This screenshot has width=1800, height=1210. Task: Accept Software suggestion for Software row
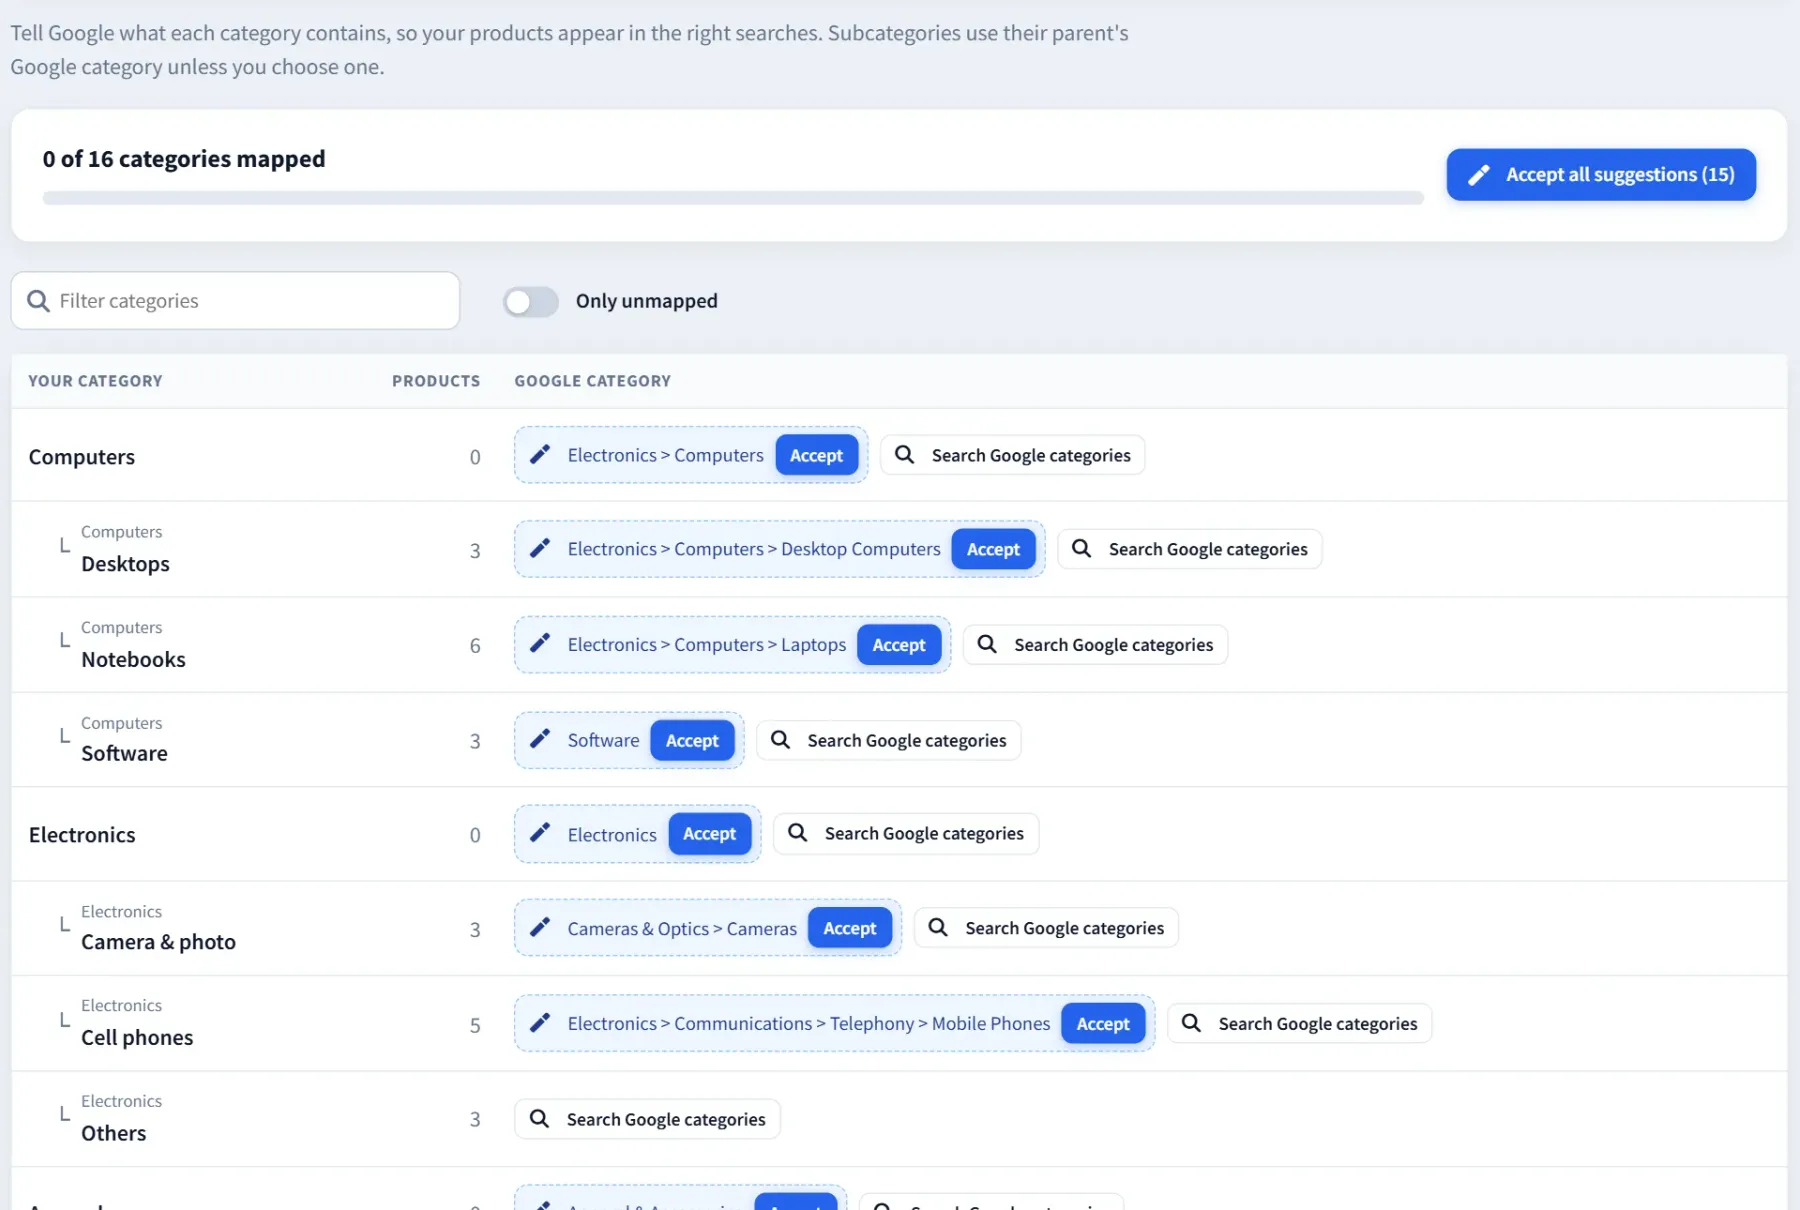[692, 741]
